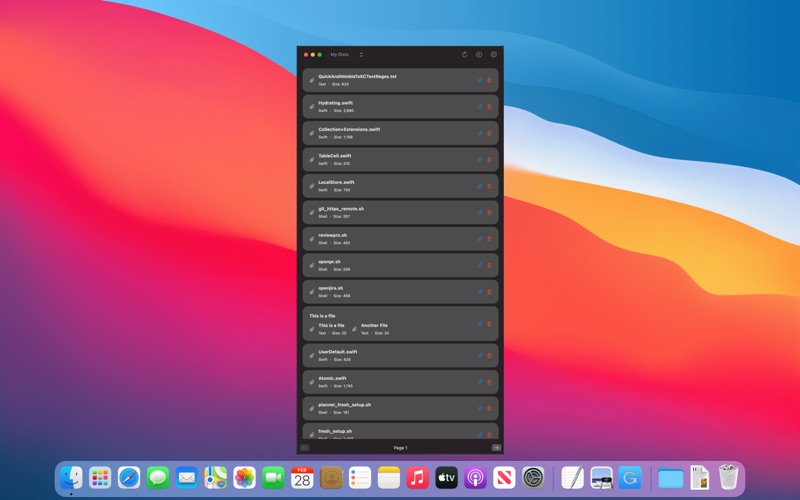800x500 pixels.
Task: Click blue link icon for UserDefault.swift
Action: point(480,356)
